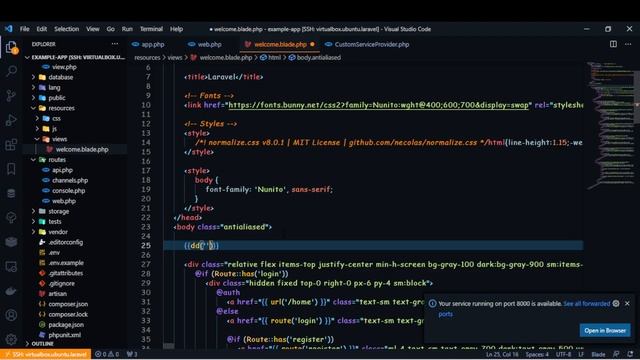Open api.php in the file tree

[x=62, y=170]
